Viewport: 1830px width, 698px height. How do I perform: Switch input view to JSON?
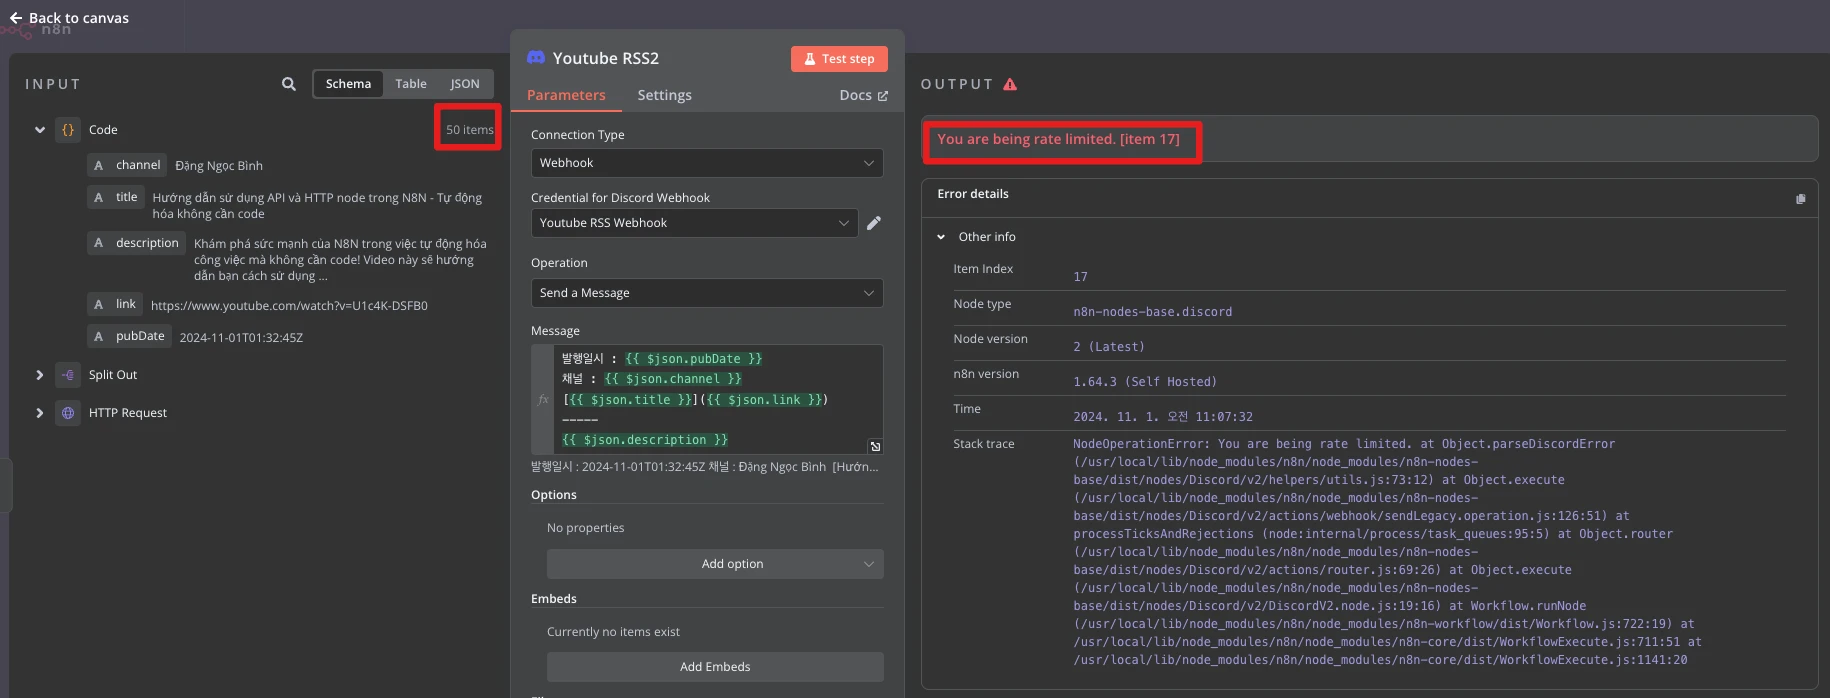pyautogui.click(x=465, y=84)
